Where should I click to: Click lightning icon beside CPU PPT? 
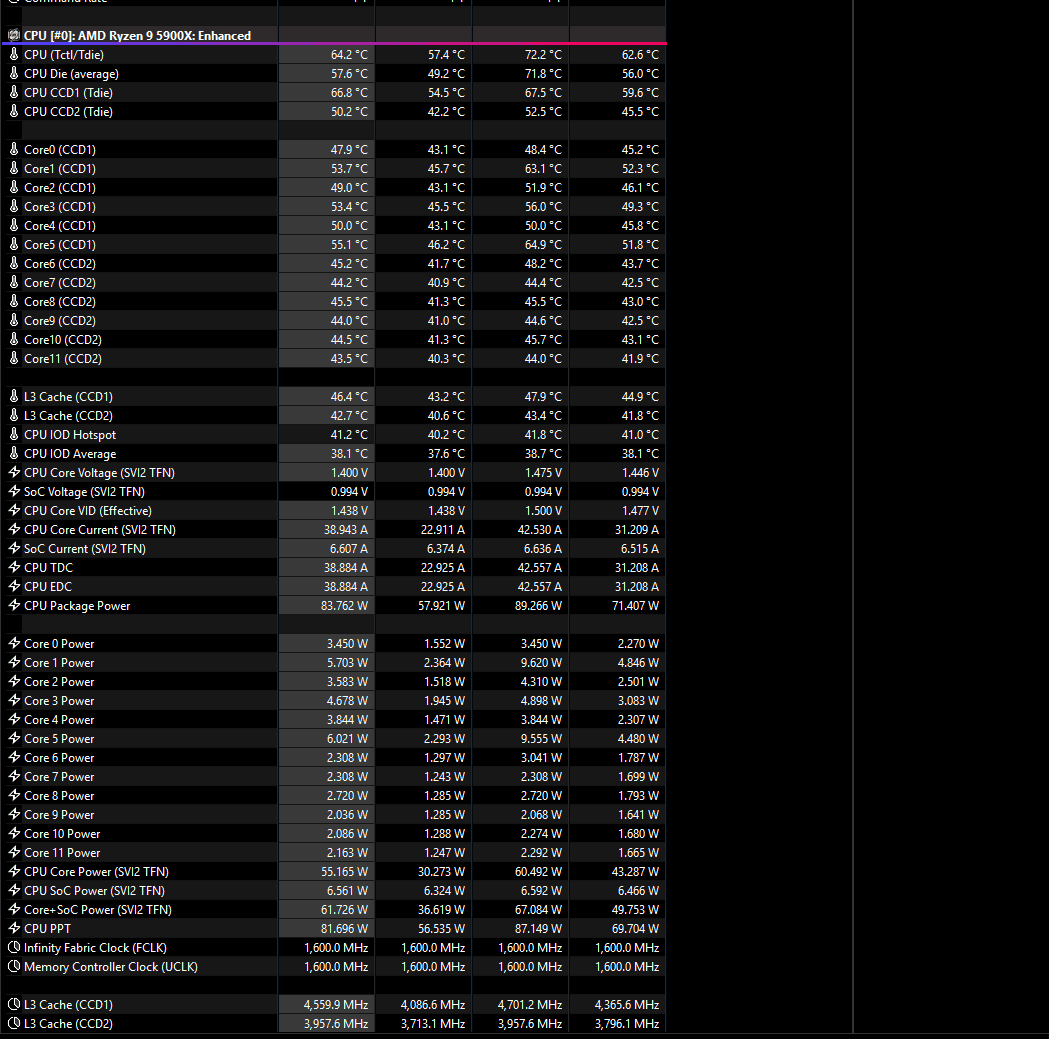13,929
